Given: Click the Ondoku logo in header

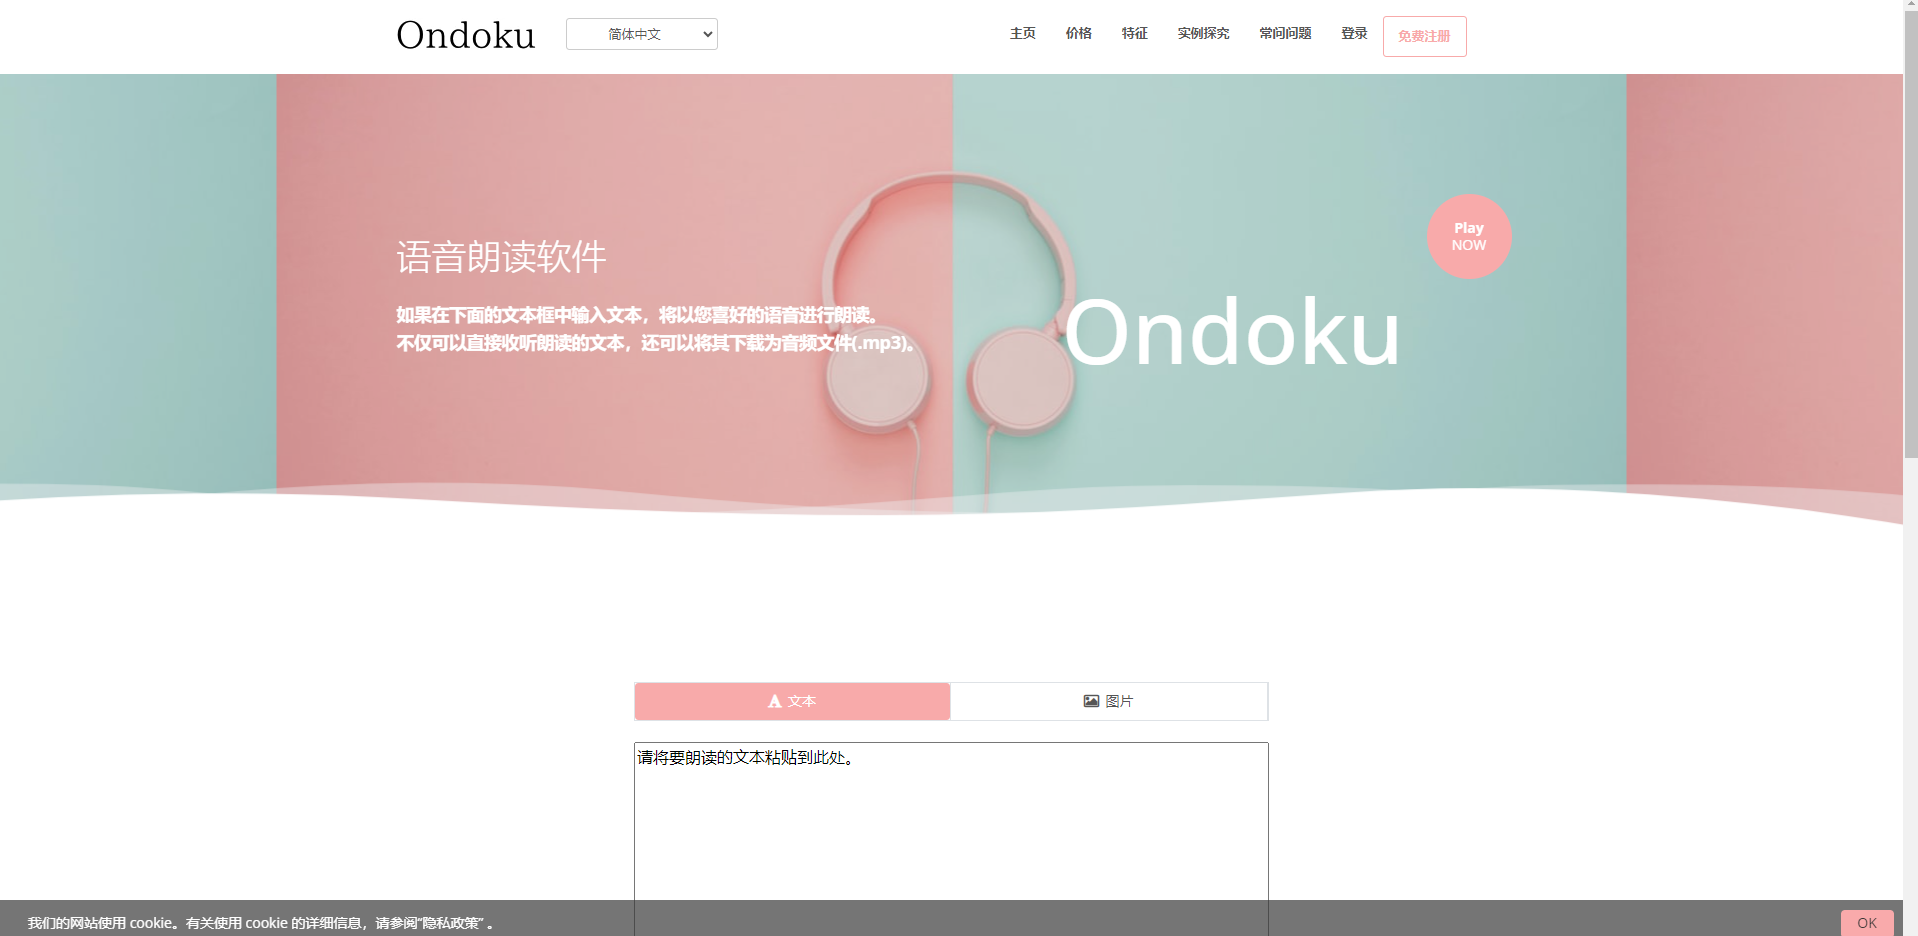Looking at the screenshot, I should pos(465,35).
